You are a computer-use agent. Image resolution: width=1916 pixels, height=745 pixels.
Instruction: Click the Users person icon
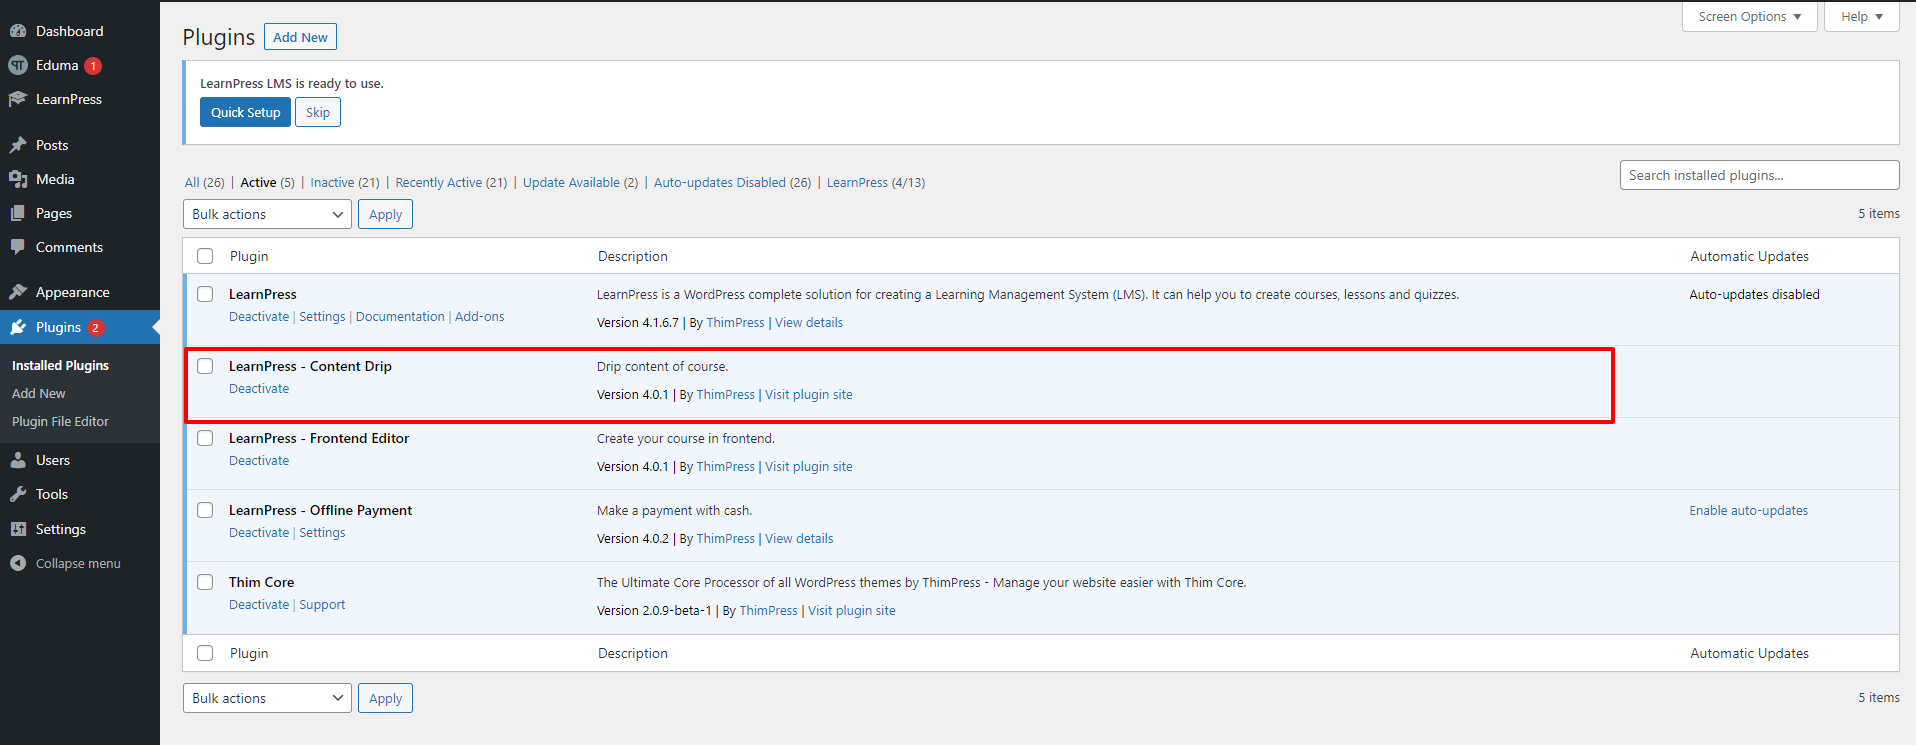pos(18,460)
